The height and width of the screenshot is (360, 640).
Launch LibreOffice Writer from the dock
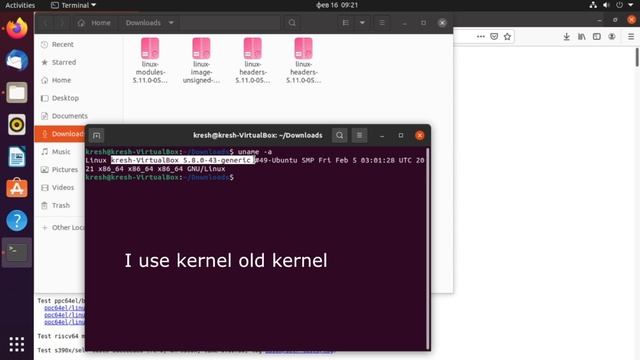(17, 157)
